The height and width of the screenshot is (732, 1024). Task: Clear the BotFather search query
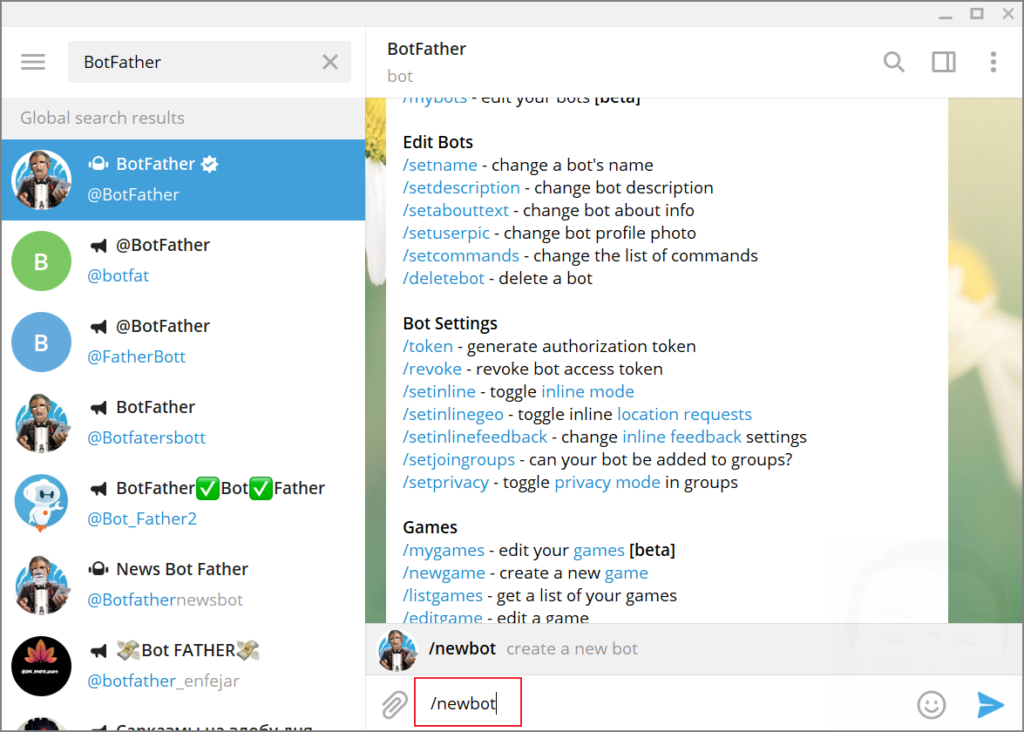330,61
